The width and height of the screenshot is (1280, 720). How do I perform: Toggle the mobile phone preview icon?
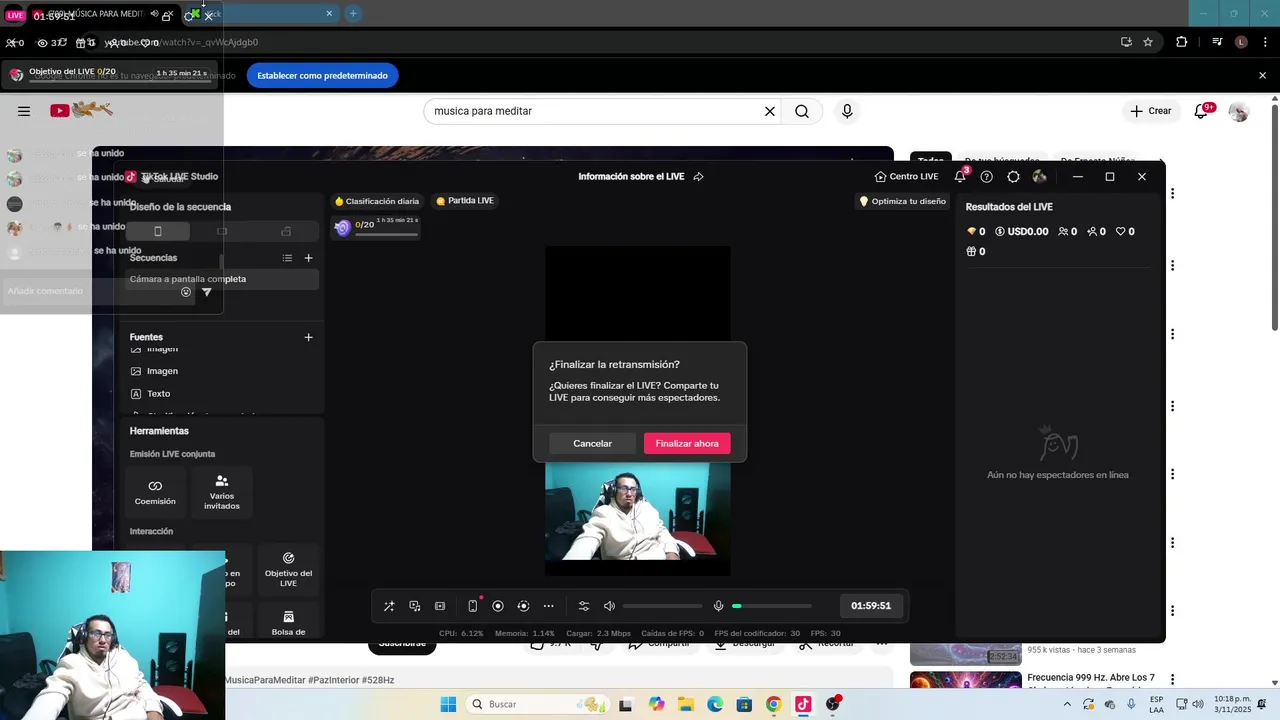473,606
